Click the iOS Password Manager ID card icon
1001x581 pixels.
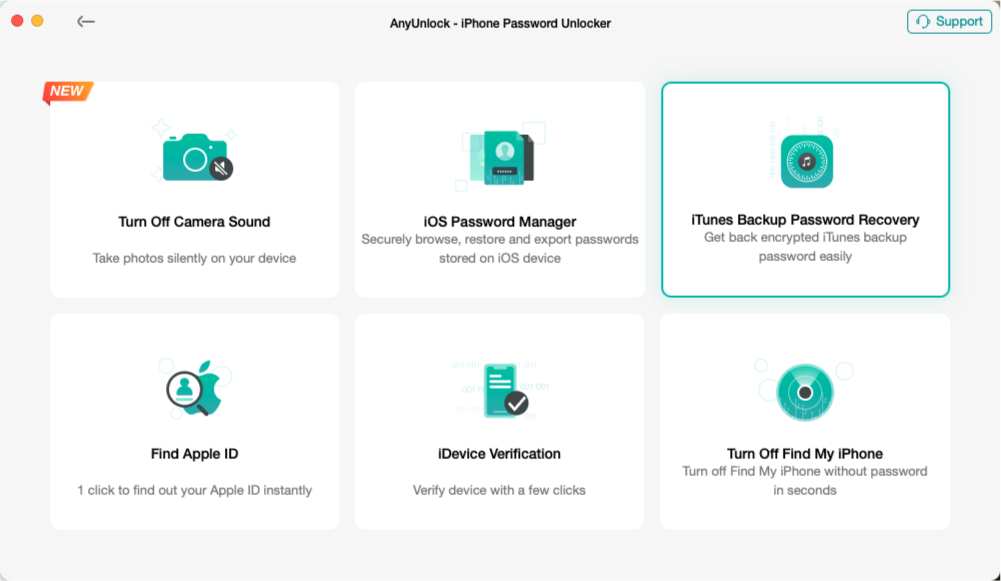point(504,157)
